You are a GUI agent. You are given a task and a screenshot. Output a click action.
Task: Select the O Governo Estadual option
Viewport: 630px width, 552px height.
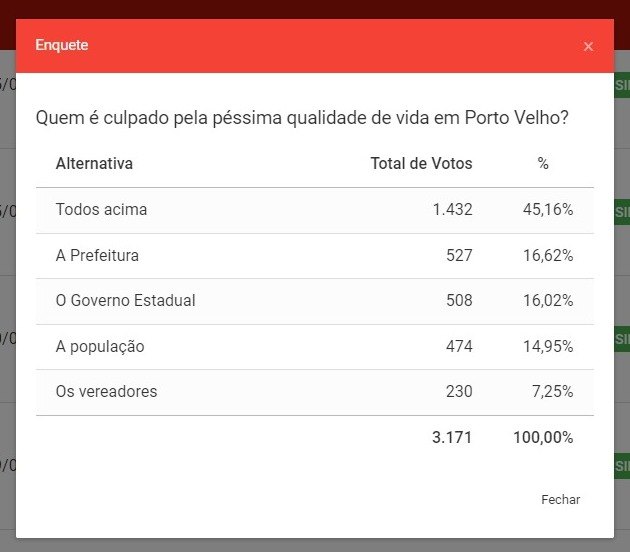coord(125,300)
